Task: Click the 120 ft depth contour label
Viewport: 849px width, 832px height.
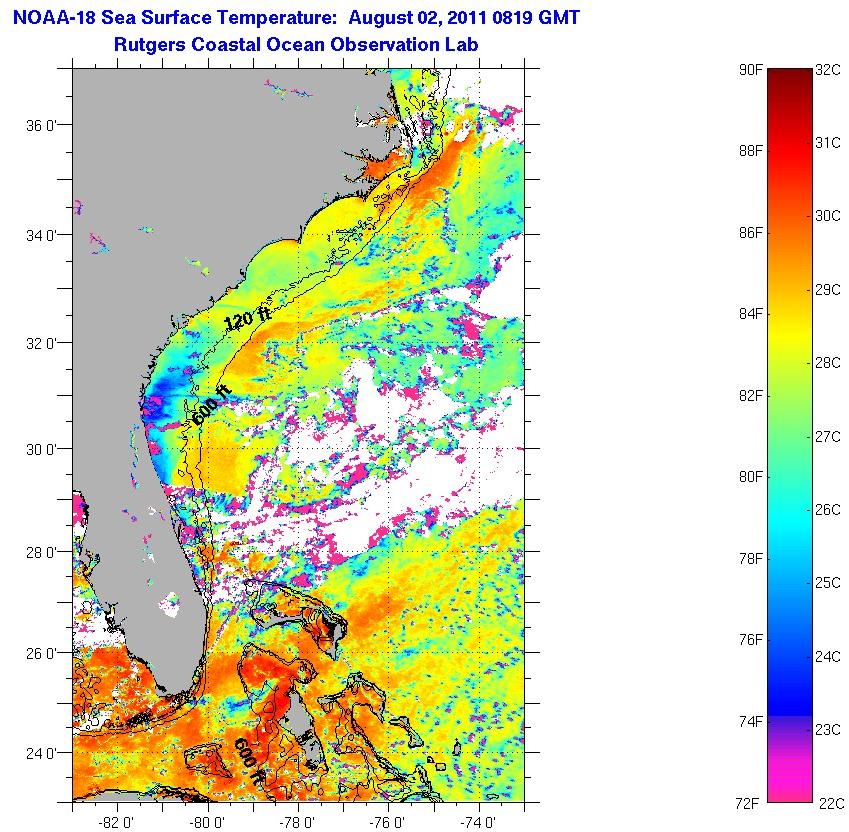Action: pos(246,318)
